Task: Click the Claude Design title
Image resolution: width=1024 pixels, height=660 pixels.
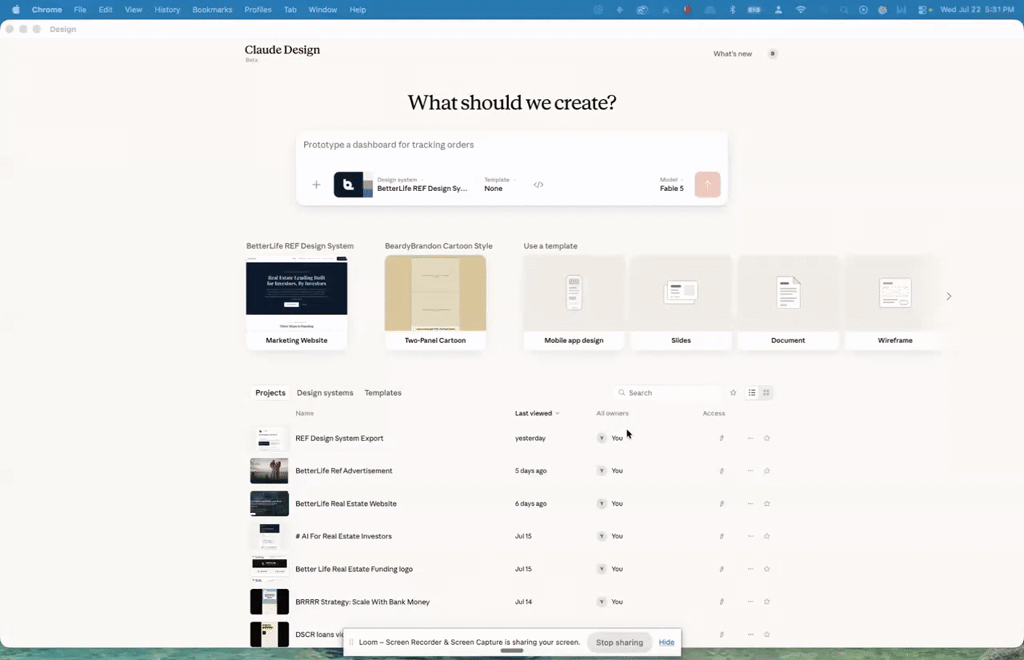Action: click(x=282, y=50)
